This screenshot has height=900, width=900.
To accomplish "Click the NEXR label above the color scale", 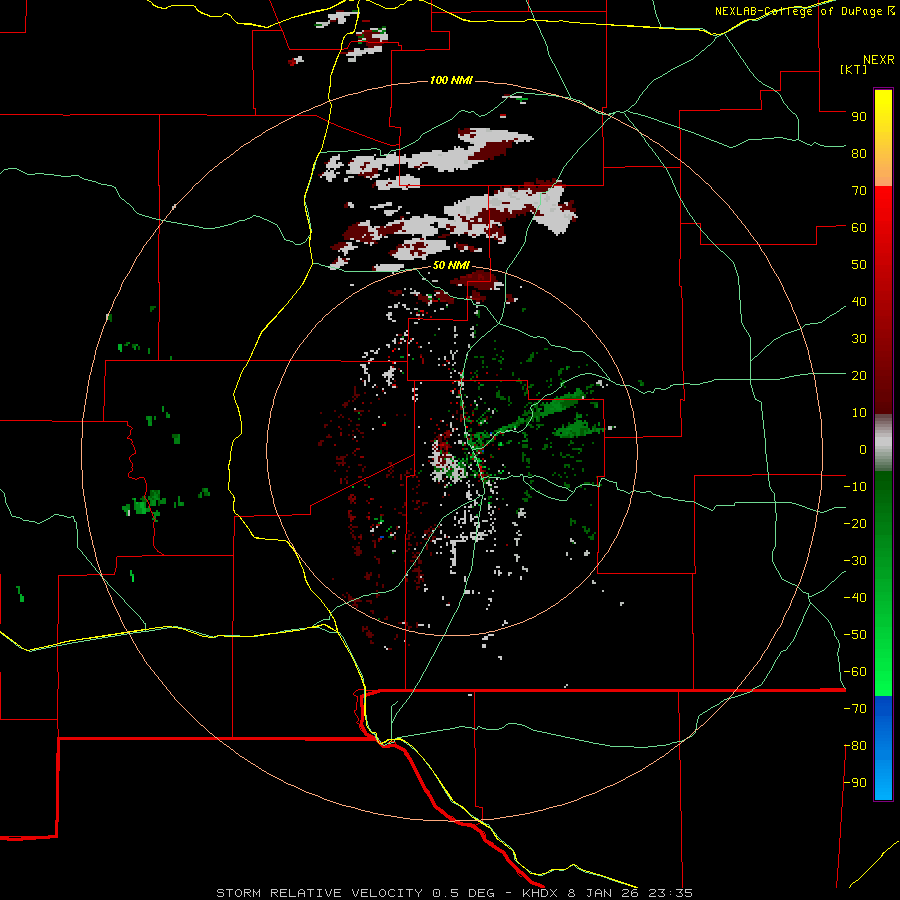I will coord(879,60).
